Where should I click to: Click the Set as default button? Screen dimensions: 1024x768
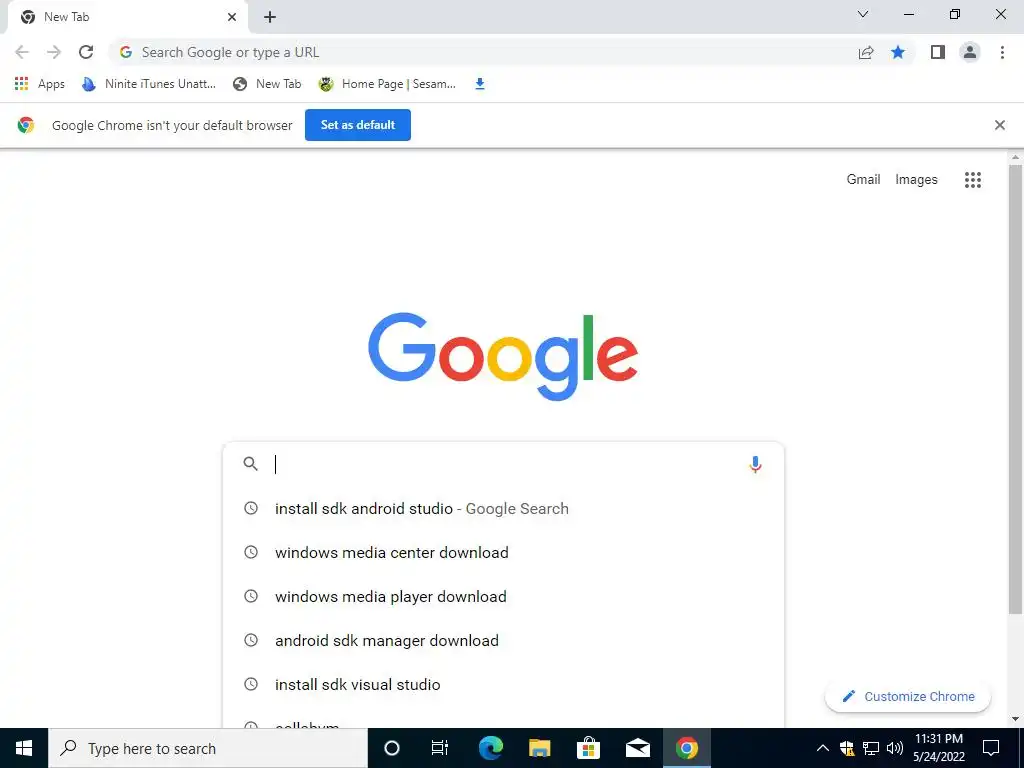click(358, 125)
